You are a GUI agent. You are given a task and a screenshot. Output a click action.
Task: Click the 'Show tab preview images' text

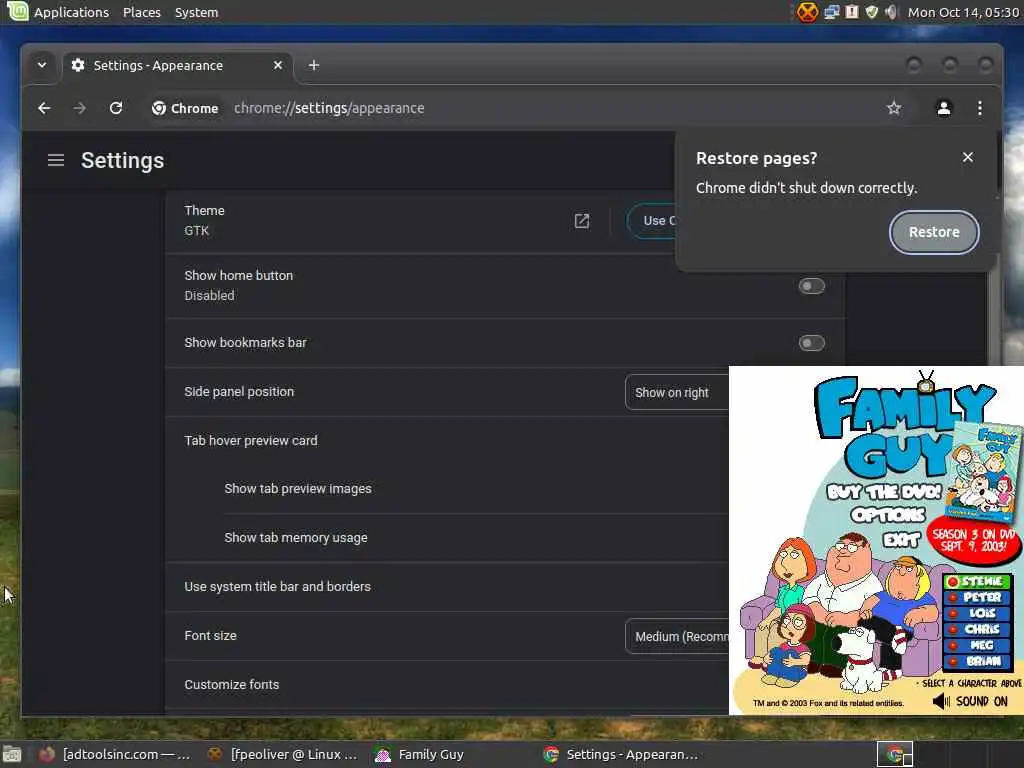point(298,488)
